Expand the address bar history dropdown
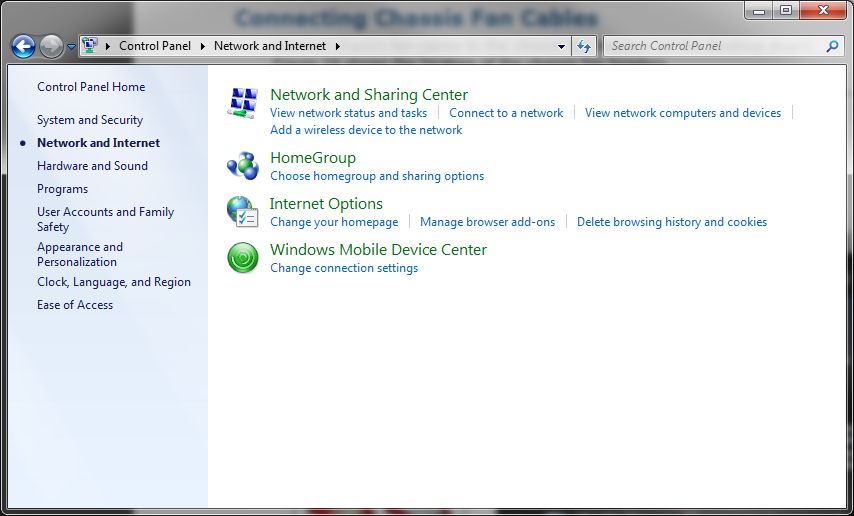Viewport: 854px width, 516px height. 562,46
